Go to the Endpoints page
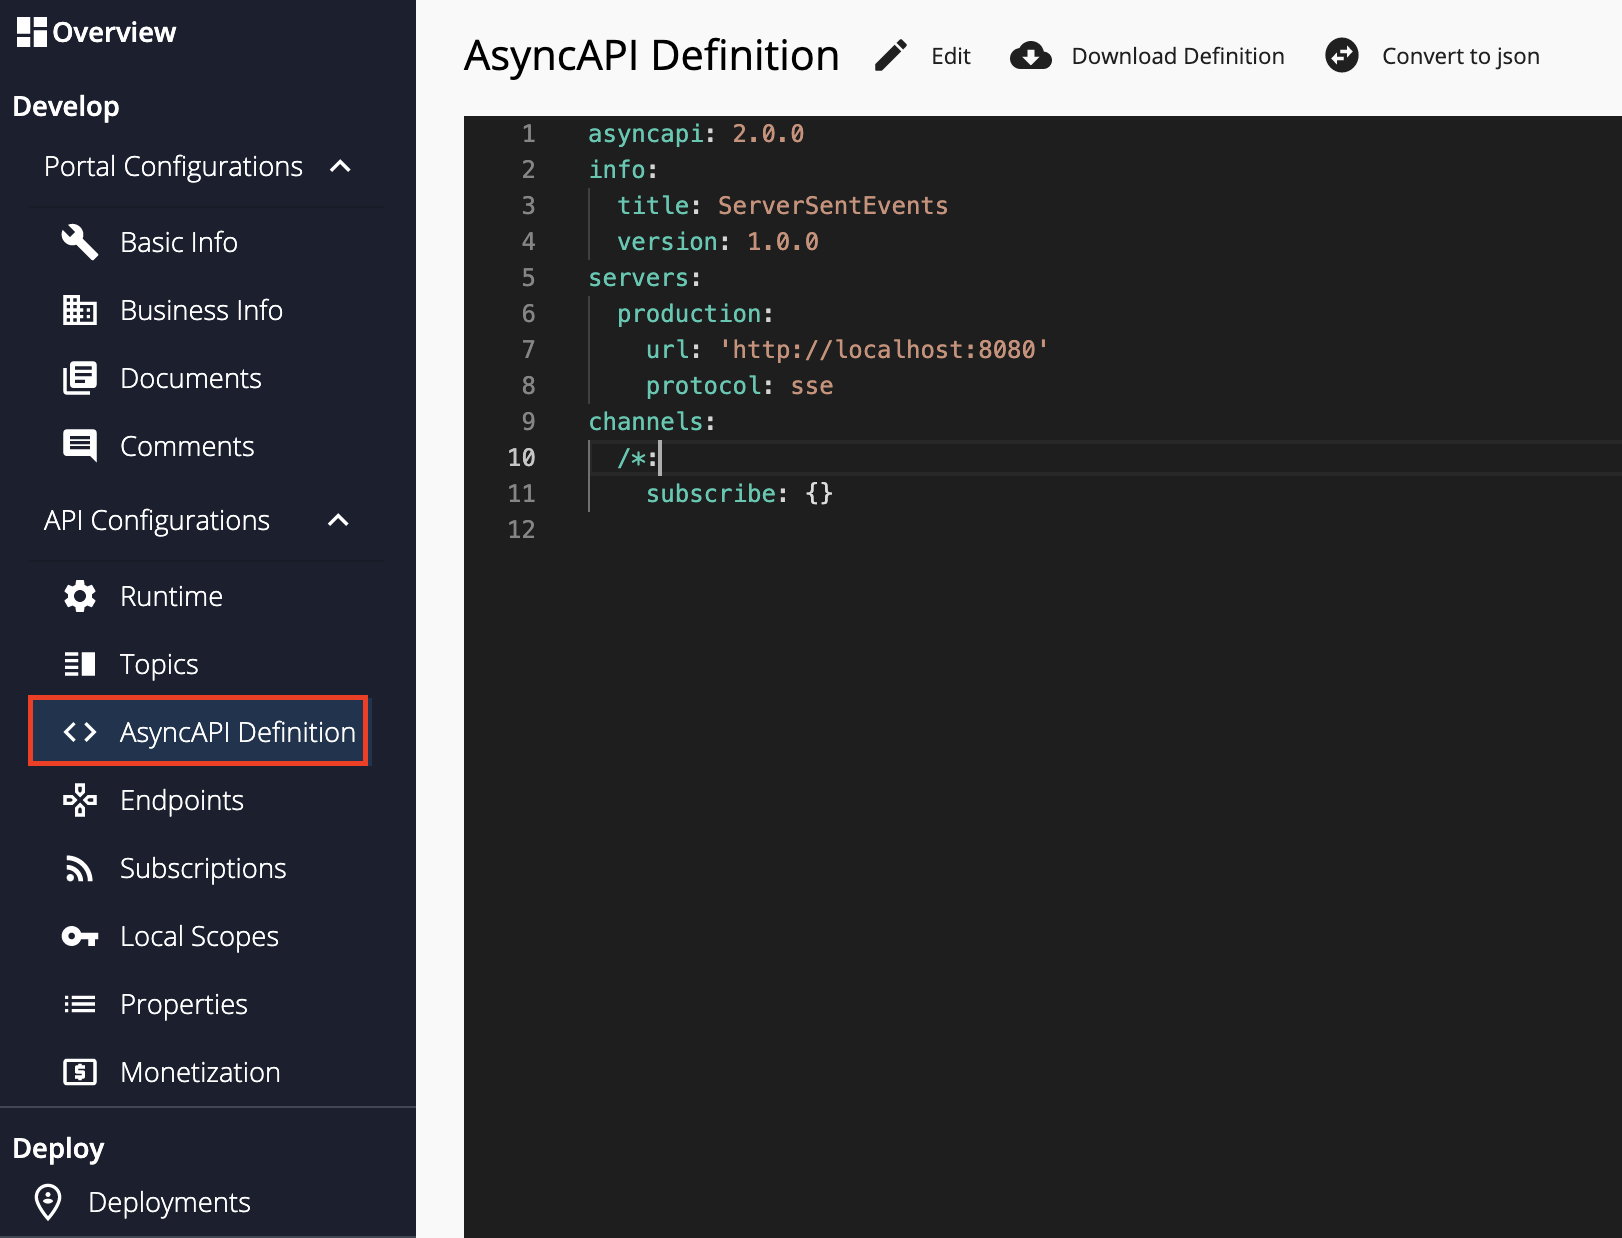This screenshot has width=1622, height=1238. (181, 800)
